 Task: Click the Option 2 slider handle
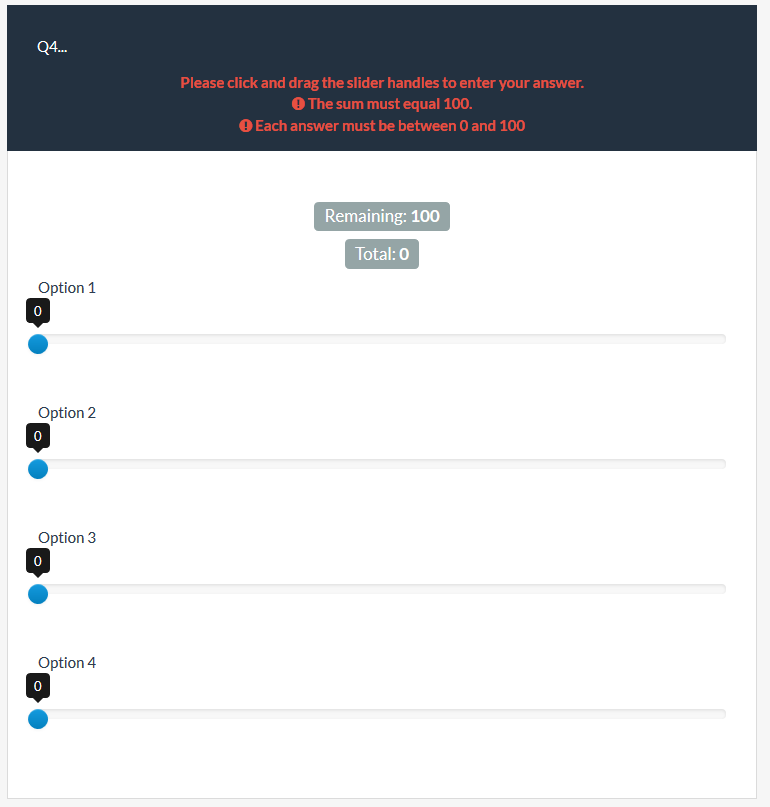pos(38,469)
